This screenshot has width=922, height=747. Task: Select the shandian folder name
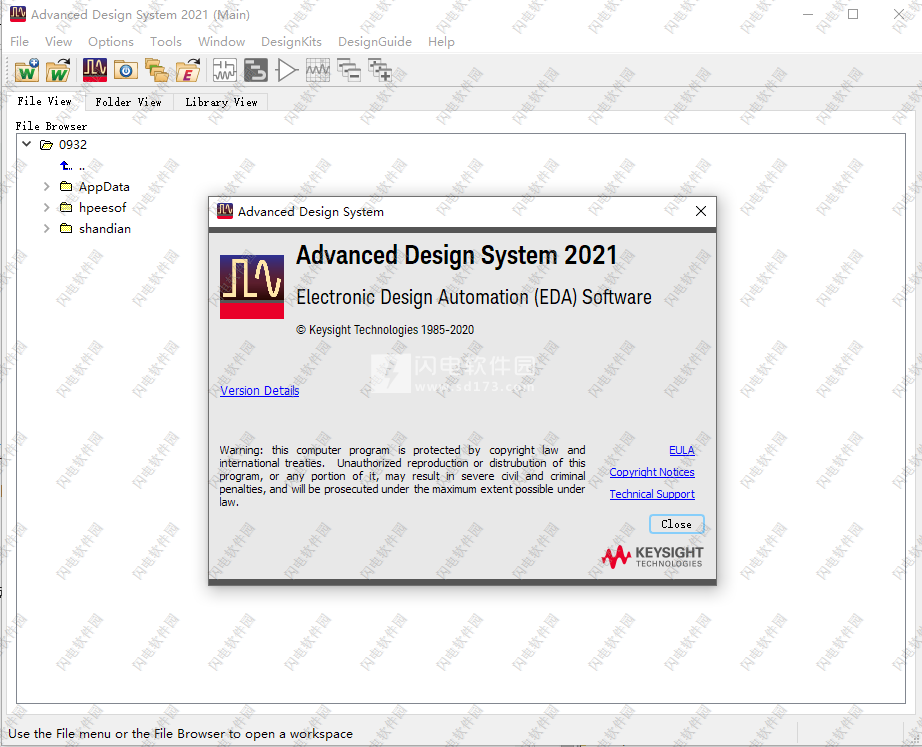(x=105, y=228)
